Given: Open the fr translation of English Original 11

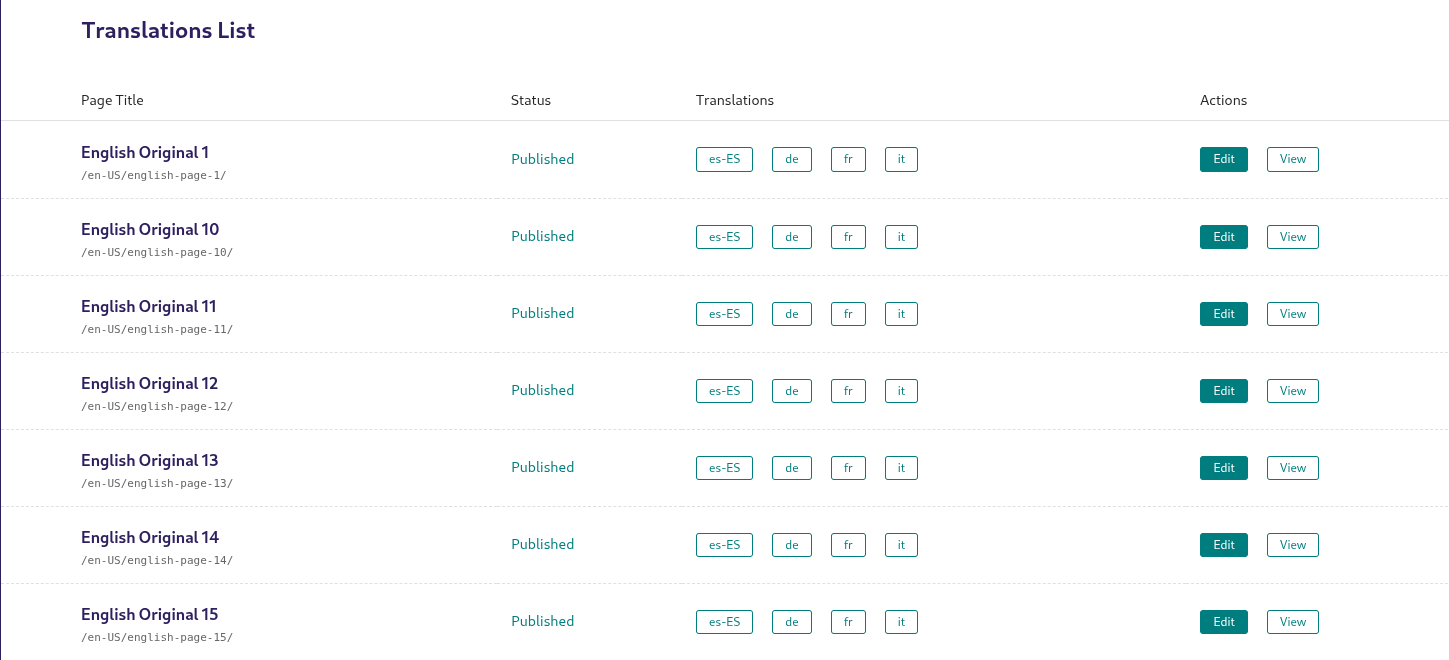Looking at the screenshot, I should pos(848,313).
